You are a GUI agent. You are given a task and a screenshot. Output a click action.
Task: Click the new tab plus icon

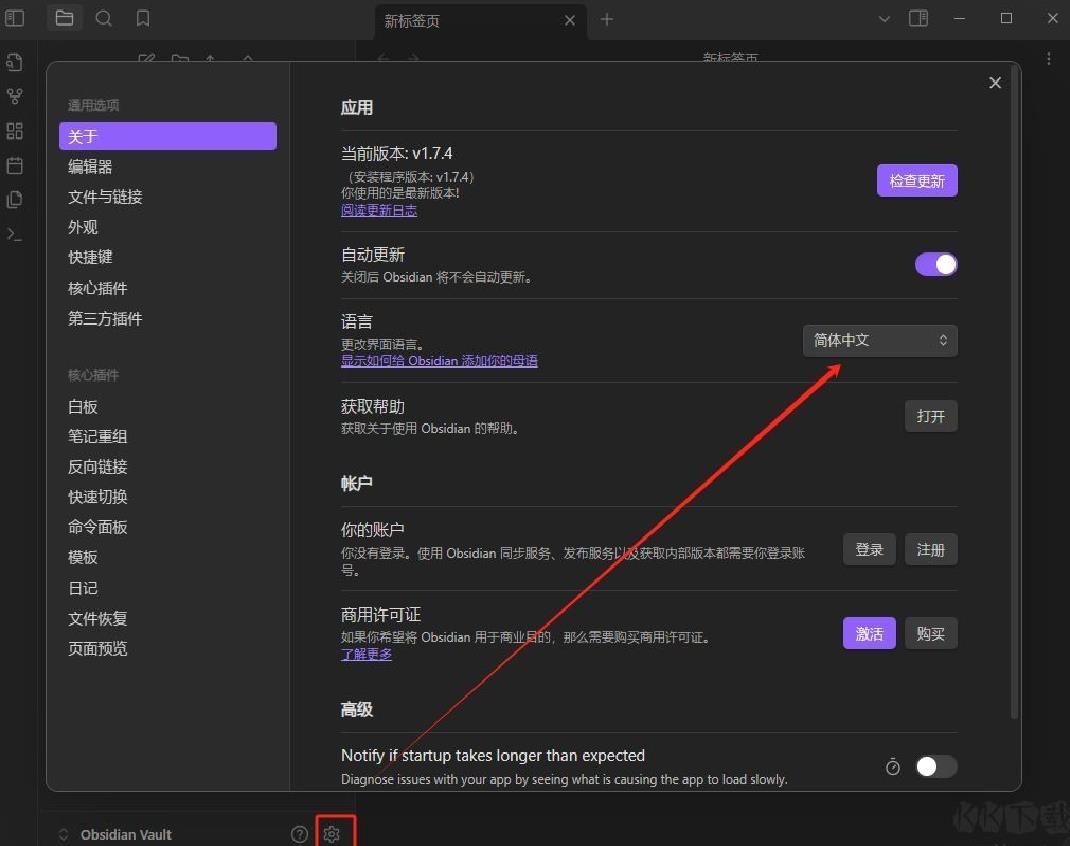pos(607,20)
